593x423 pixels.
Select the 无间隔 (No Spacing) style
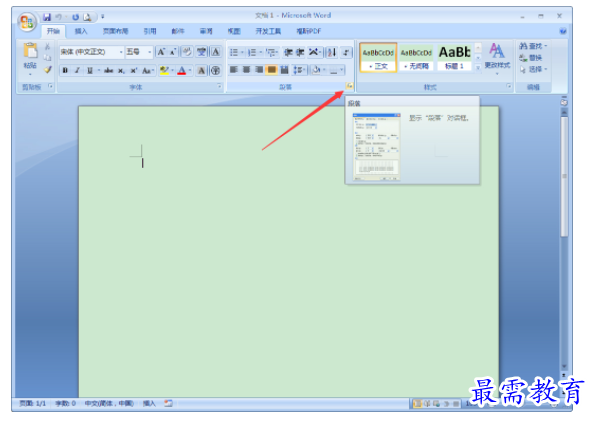(416, 58)
